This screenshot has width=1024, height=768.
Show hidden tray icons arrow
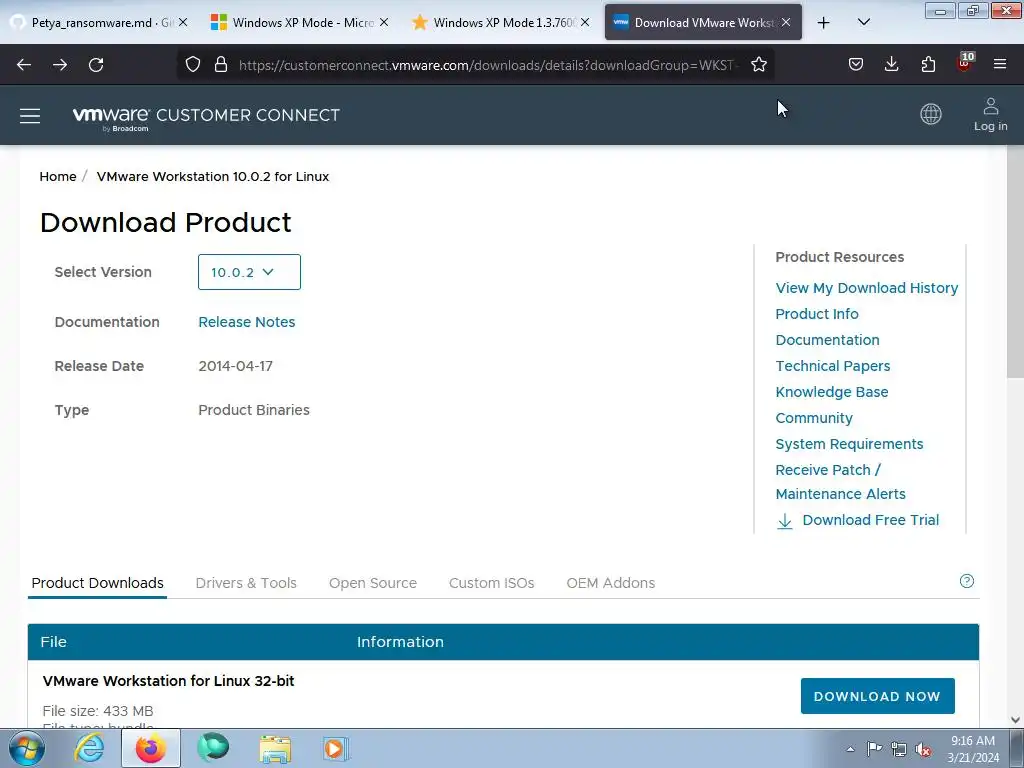[850, 749]
